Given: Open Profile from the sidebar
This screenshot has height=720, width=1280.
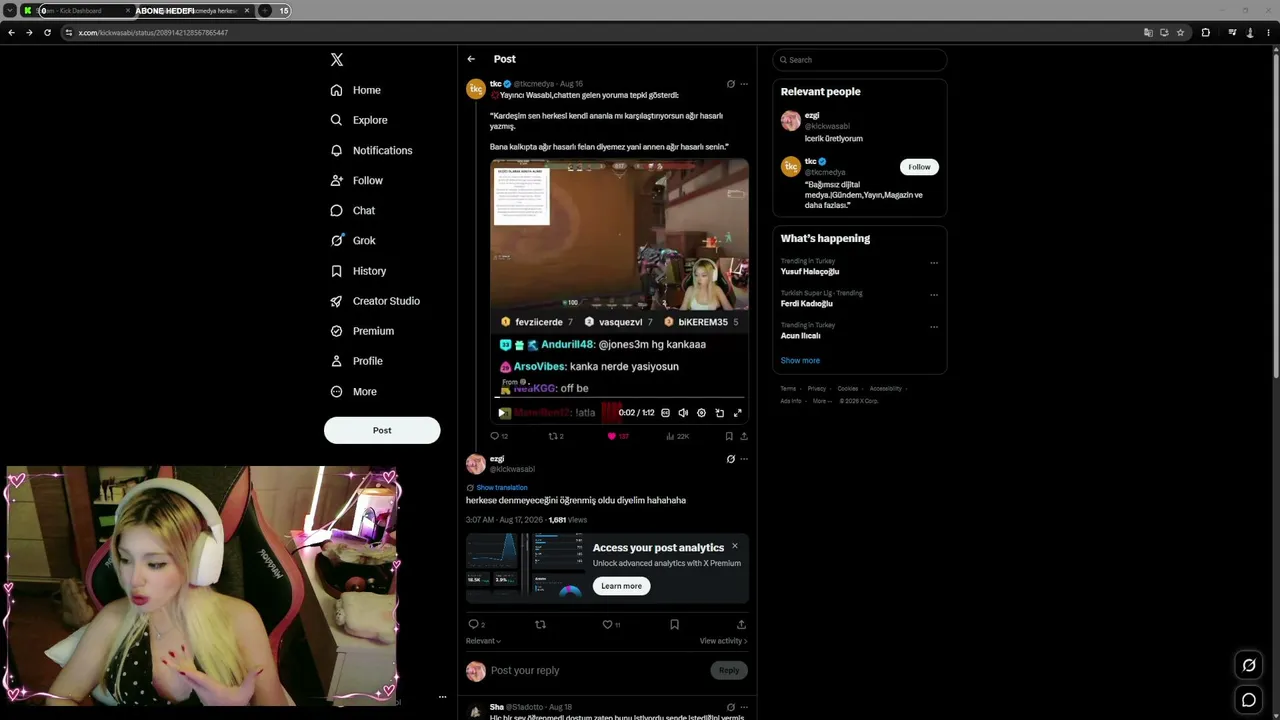Looking at the screenshot, I should (x=357, y=361).
